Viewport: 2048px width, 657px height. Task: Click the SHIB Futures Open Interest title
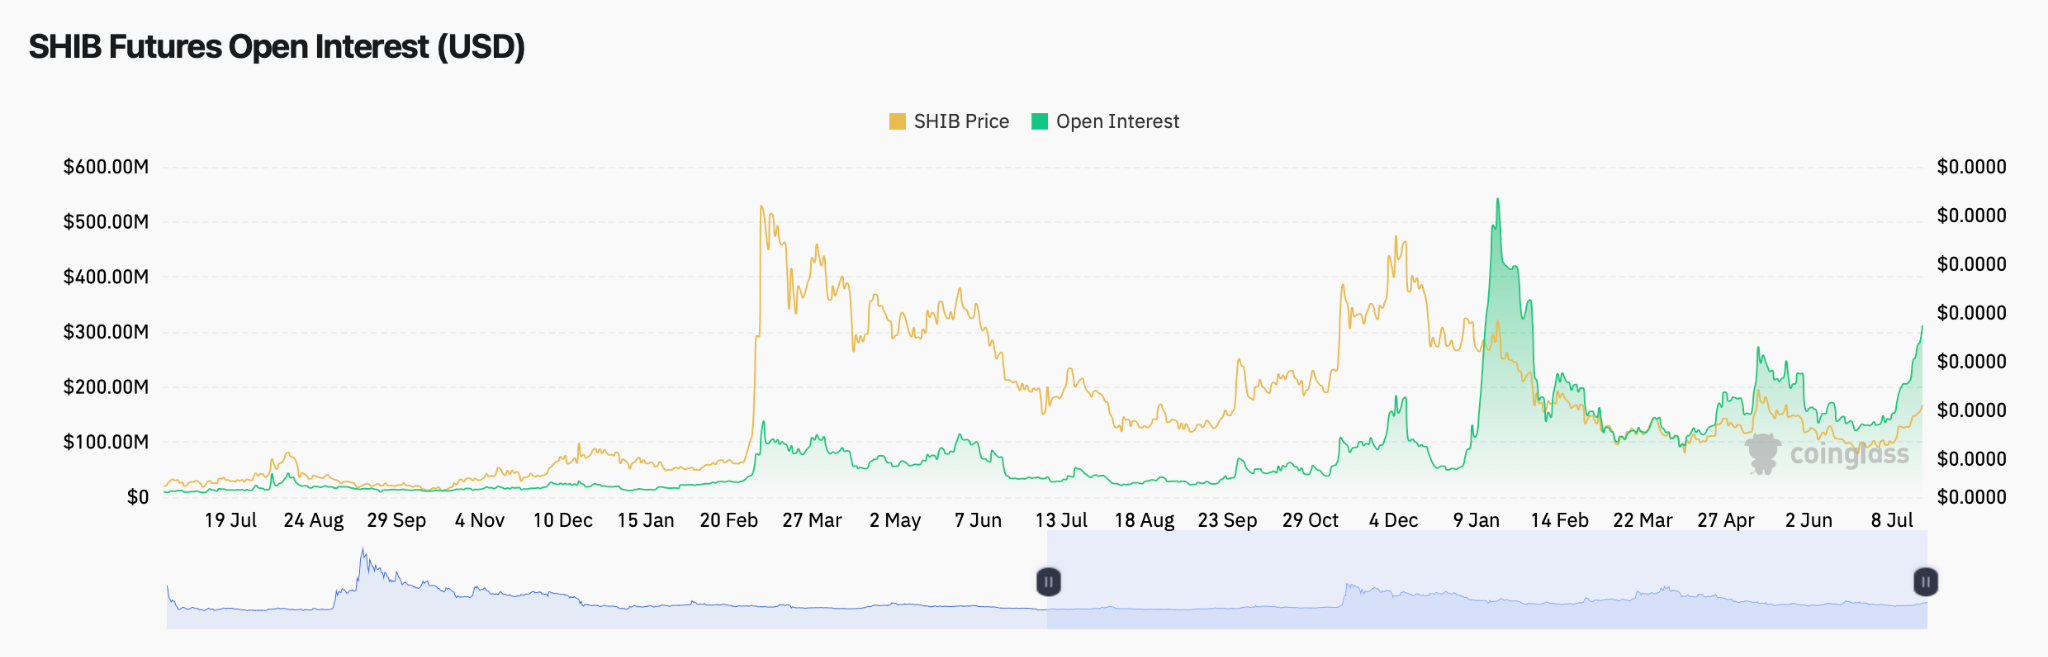[277, 47]
